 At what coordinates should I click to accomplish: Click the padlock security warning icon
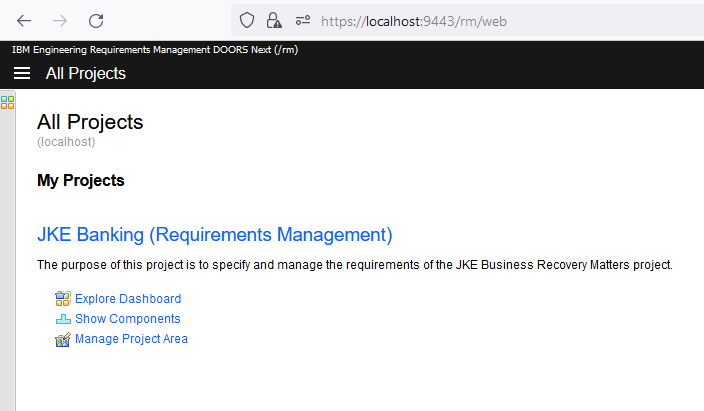pos(274,21)
